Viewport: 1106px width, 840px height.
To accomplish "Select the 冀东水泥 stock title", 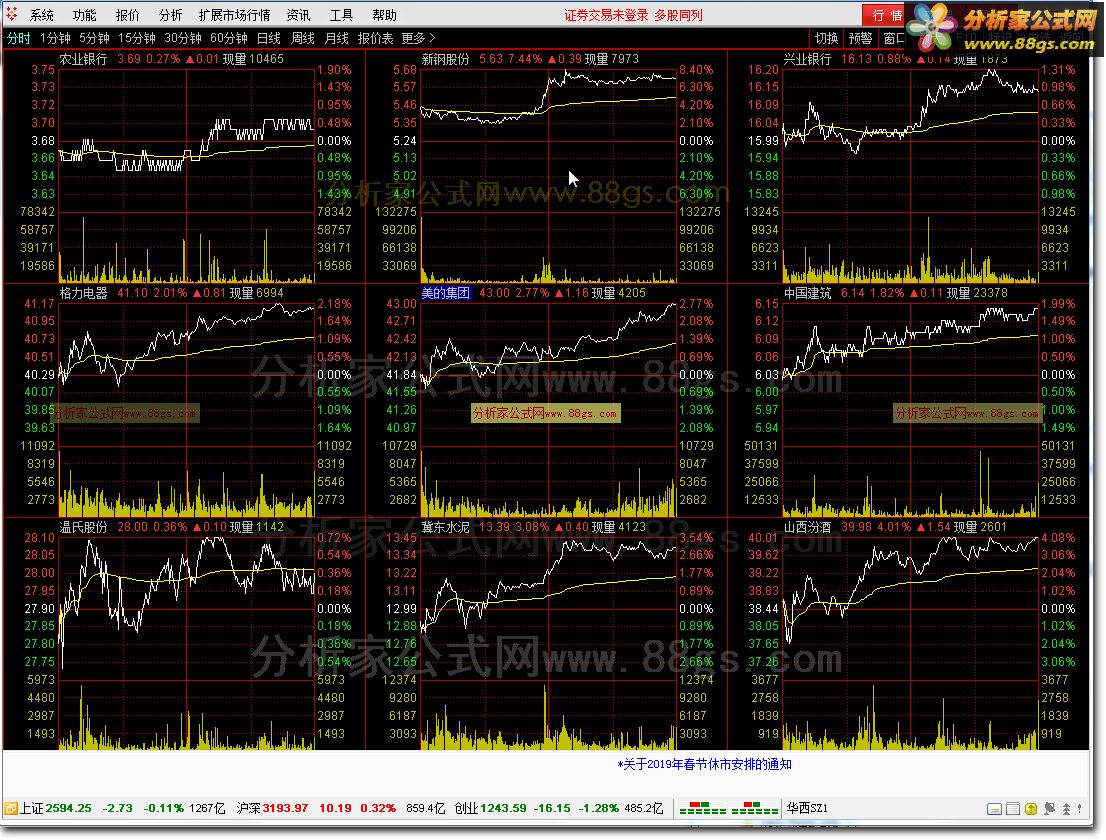I will tap(445, 527).
